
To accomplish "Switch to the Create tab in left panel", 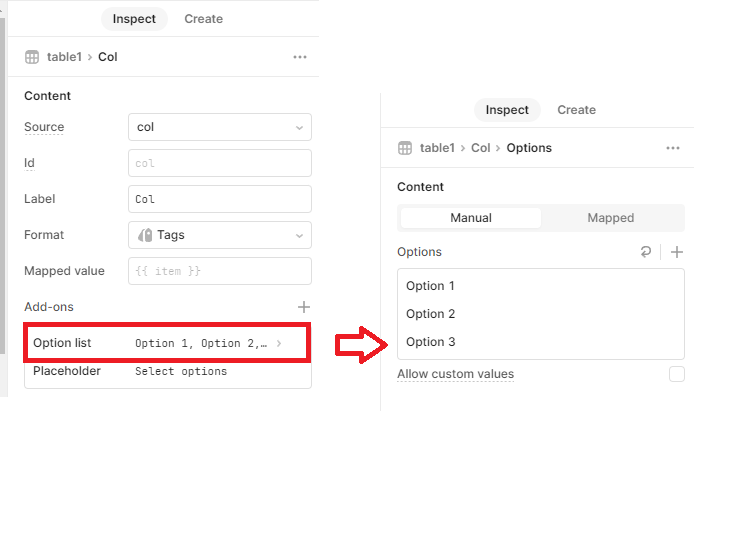I will (x=203, y=19).
